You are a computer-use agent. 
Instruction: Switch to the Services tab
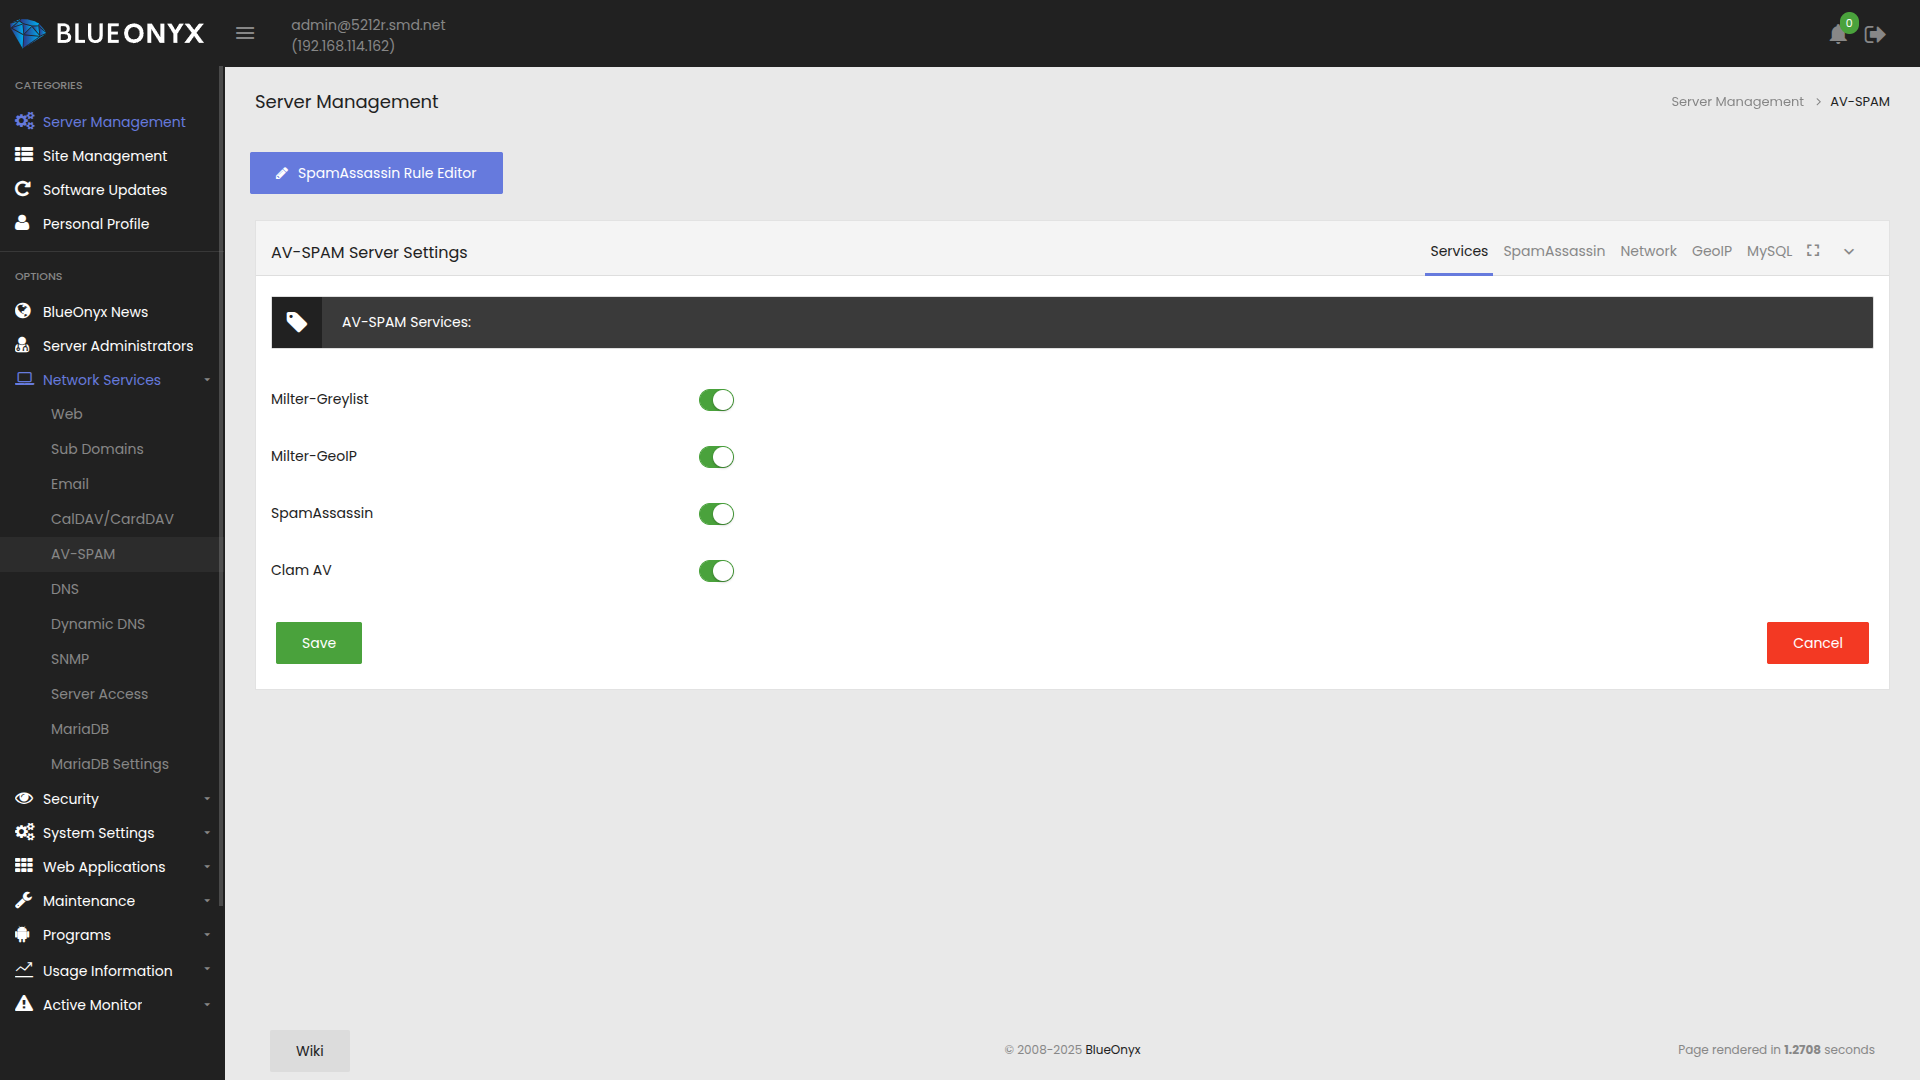click(x=1458, y=251)
